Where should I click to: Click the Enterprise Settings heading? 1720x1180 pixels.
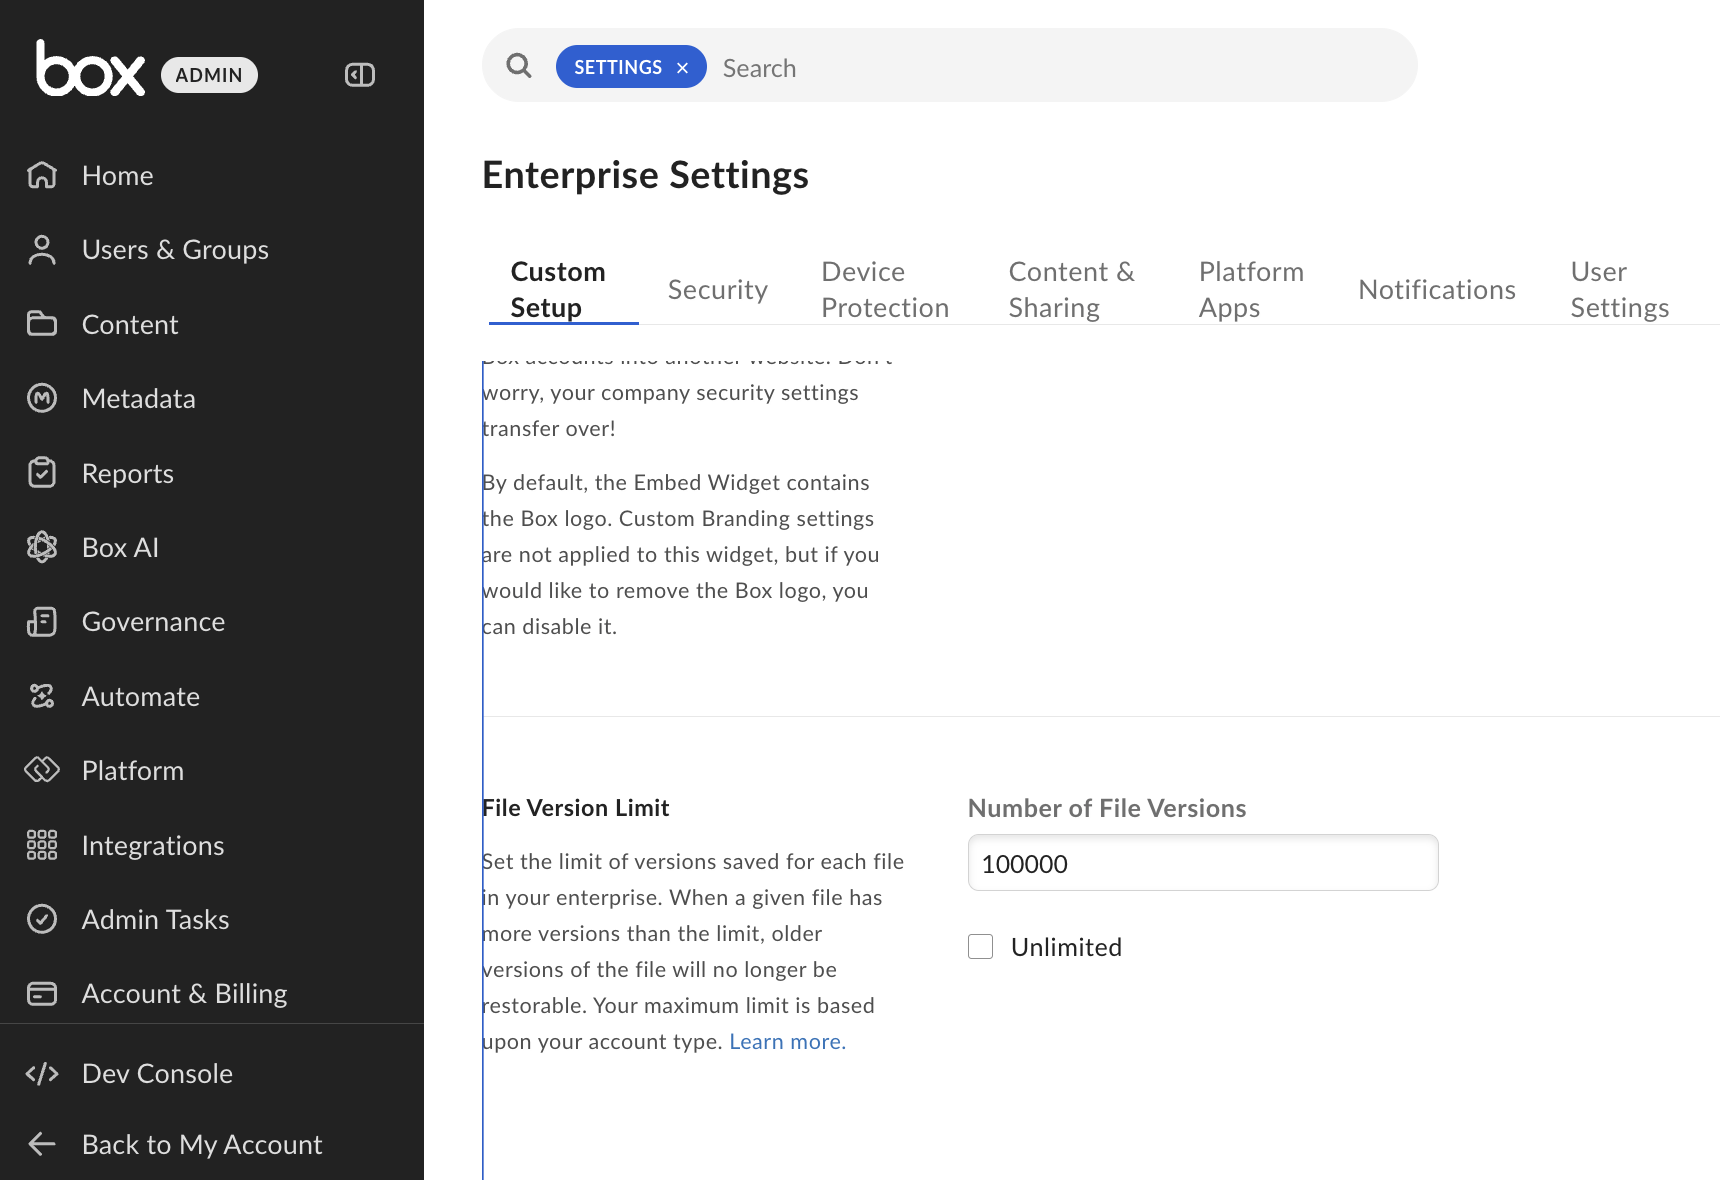tap(645, 175)
